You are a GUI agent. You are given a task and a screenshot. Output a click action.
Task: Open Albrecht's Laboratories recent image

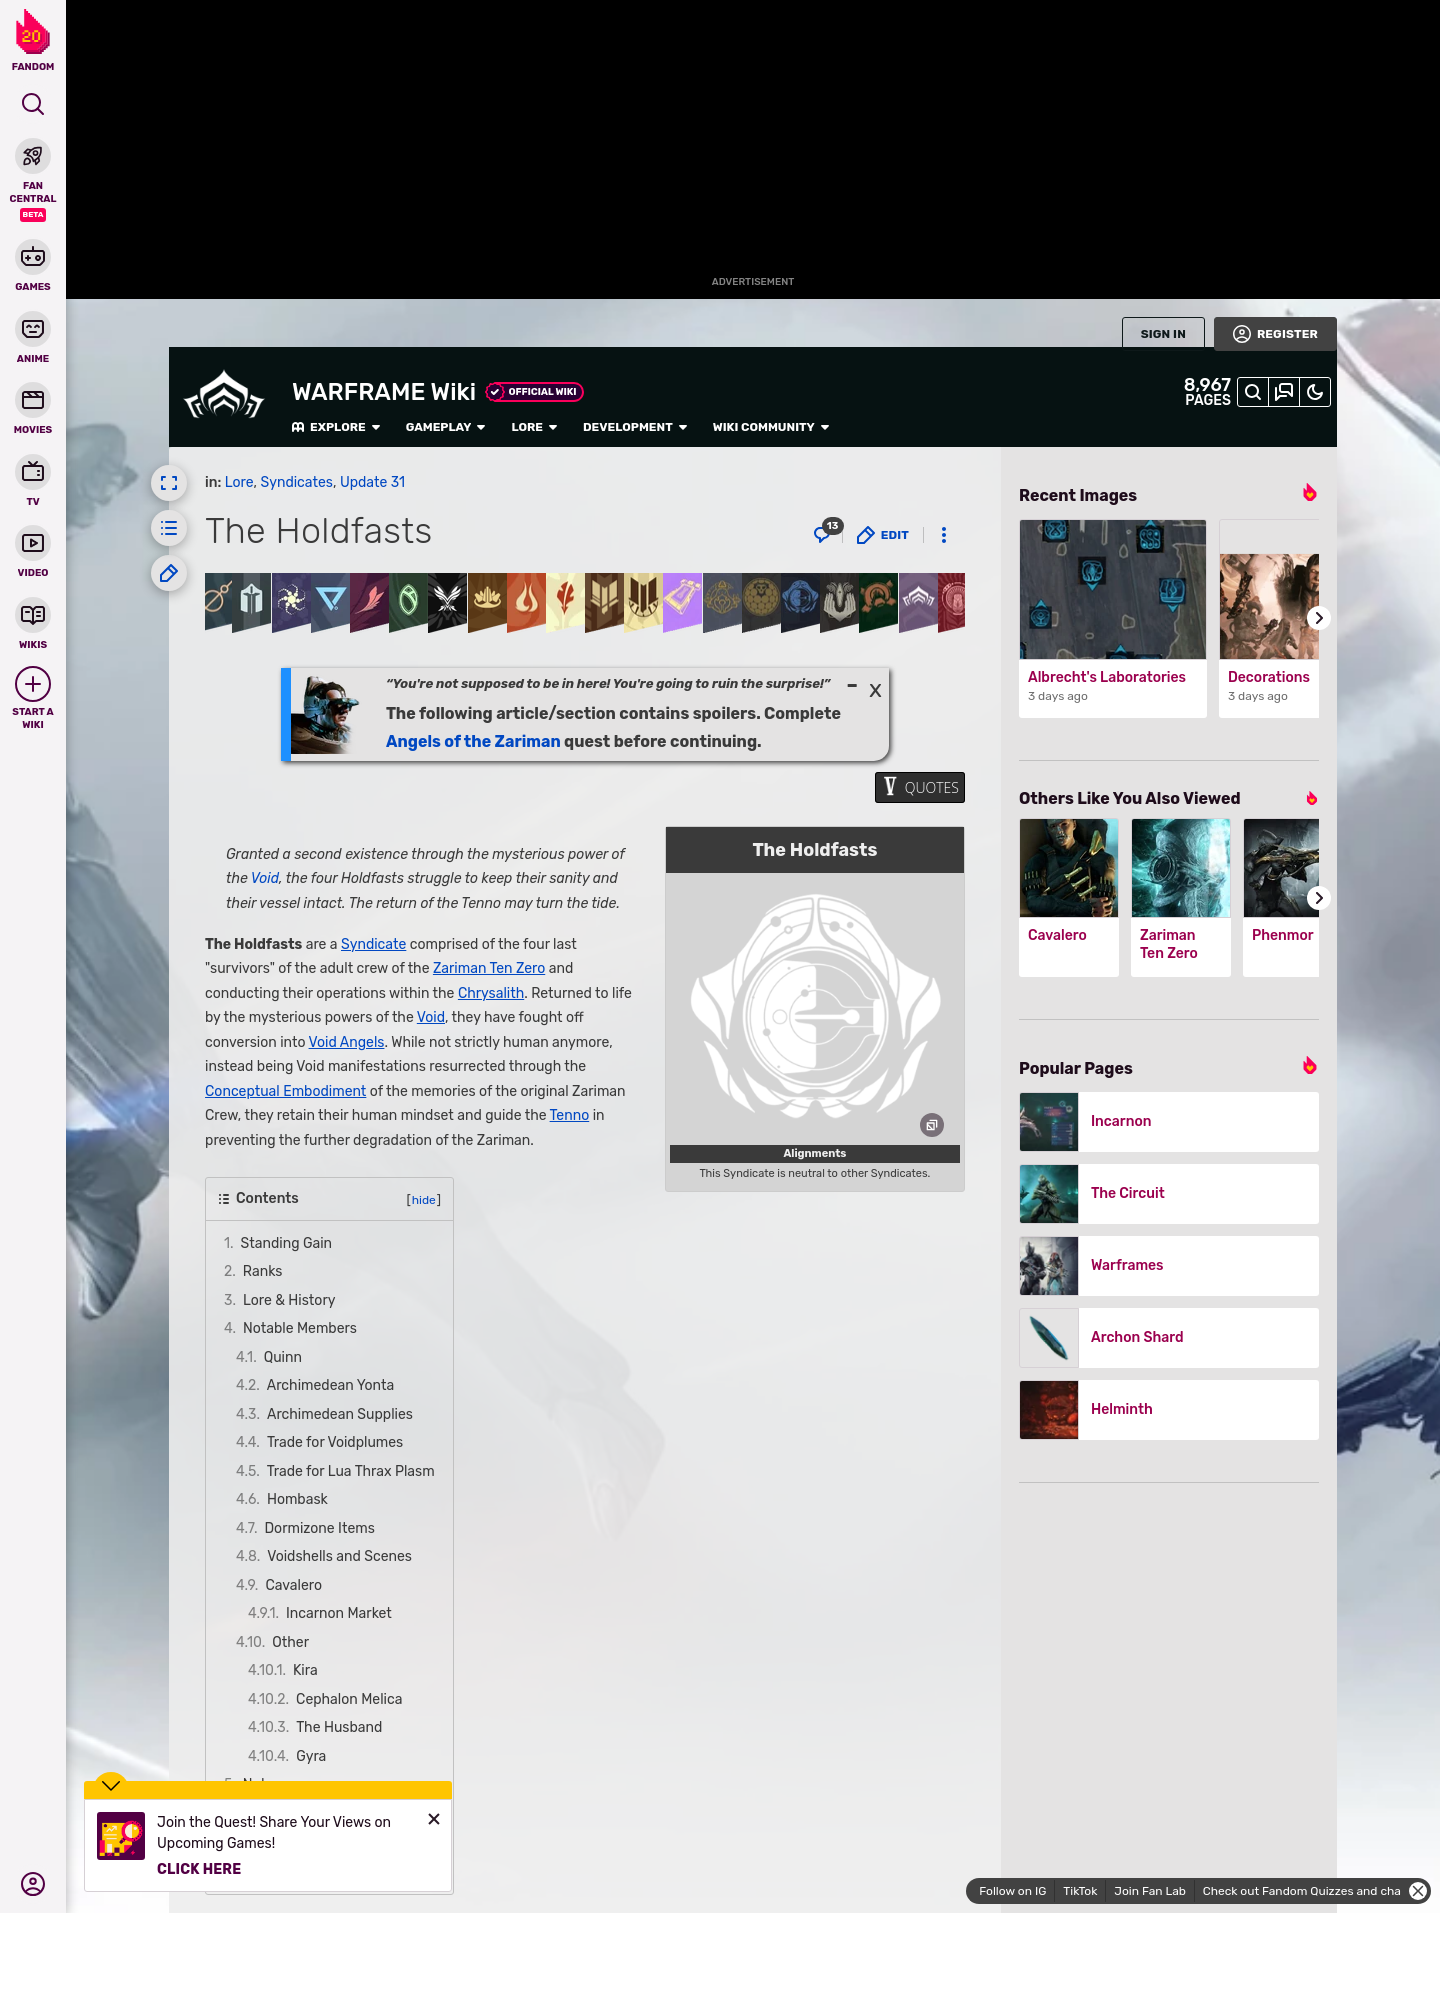(x=1113, y=618)
